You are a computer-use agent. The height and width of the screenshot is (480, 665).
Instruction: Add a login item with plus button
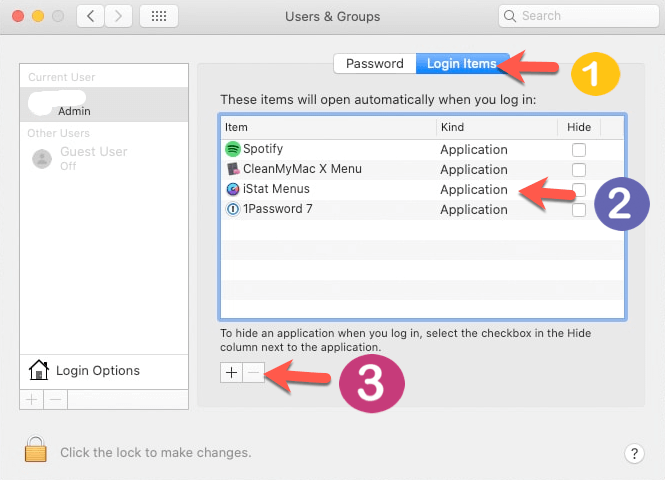(231, 371)
